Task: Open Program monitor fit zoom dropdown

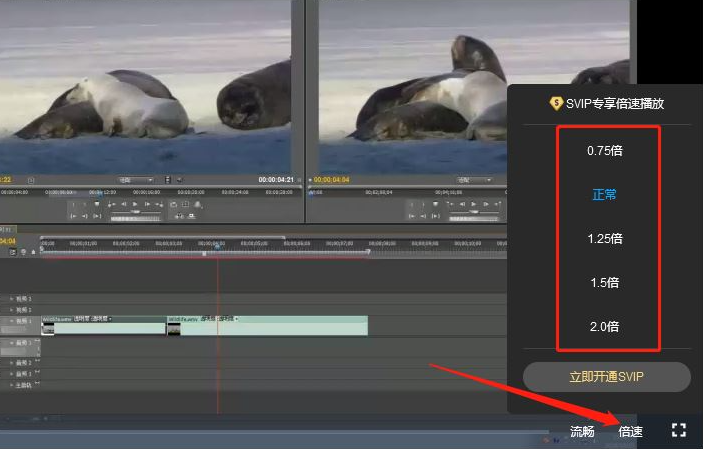Action: point(474,180)
